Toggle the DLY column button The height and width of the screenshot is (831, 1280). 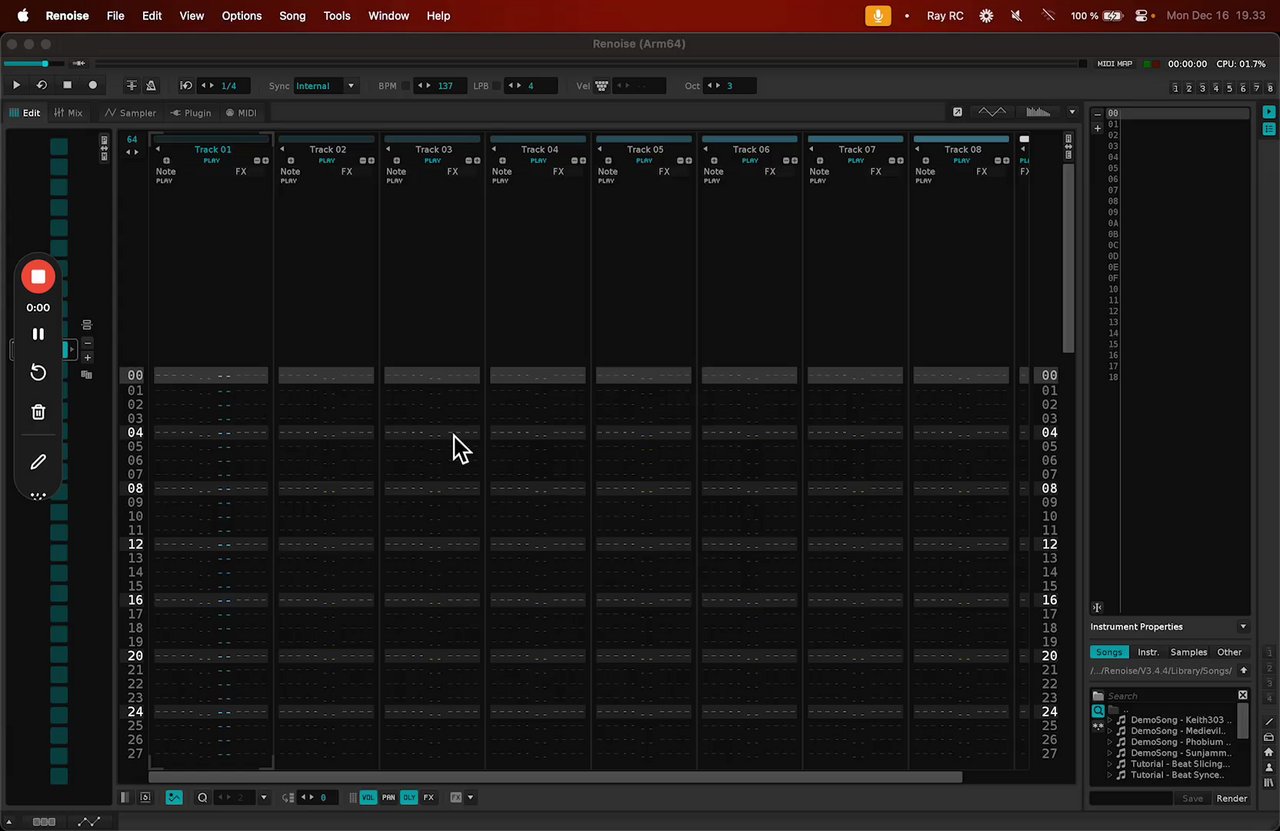(x=409, y=798)
